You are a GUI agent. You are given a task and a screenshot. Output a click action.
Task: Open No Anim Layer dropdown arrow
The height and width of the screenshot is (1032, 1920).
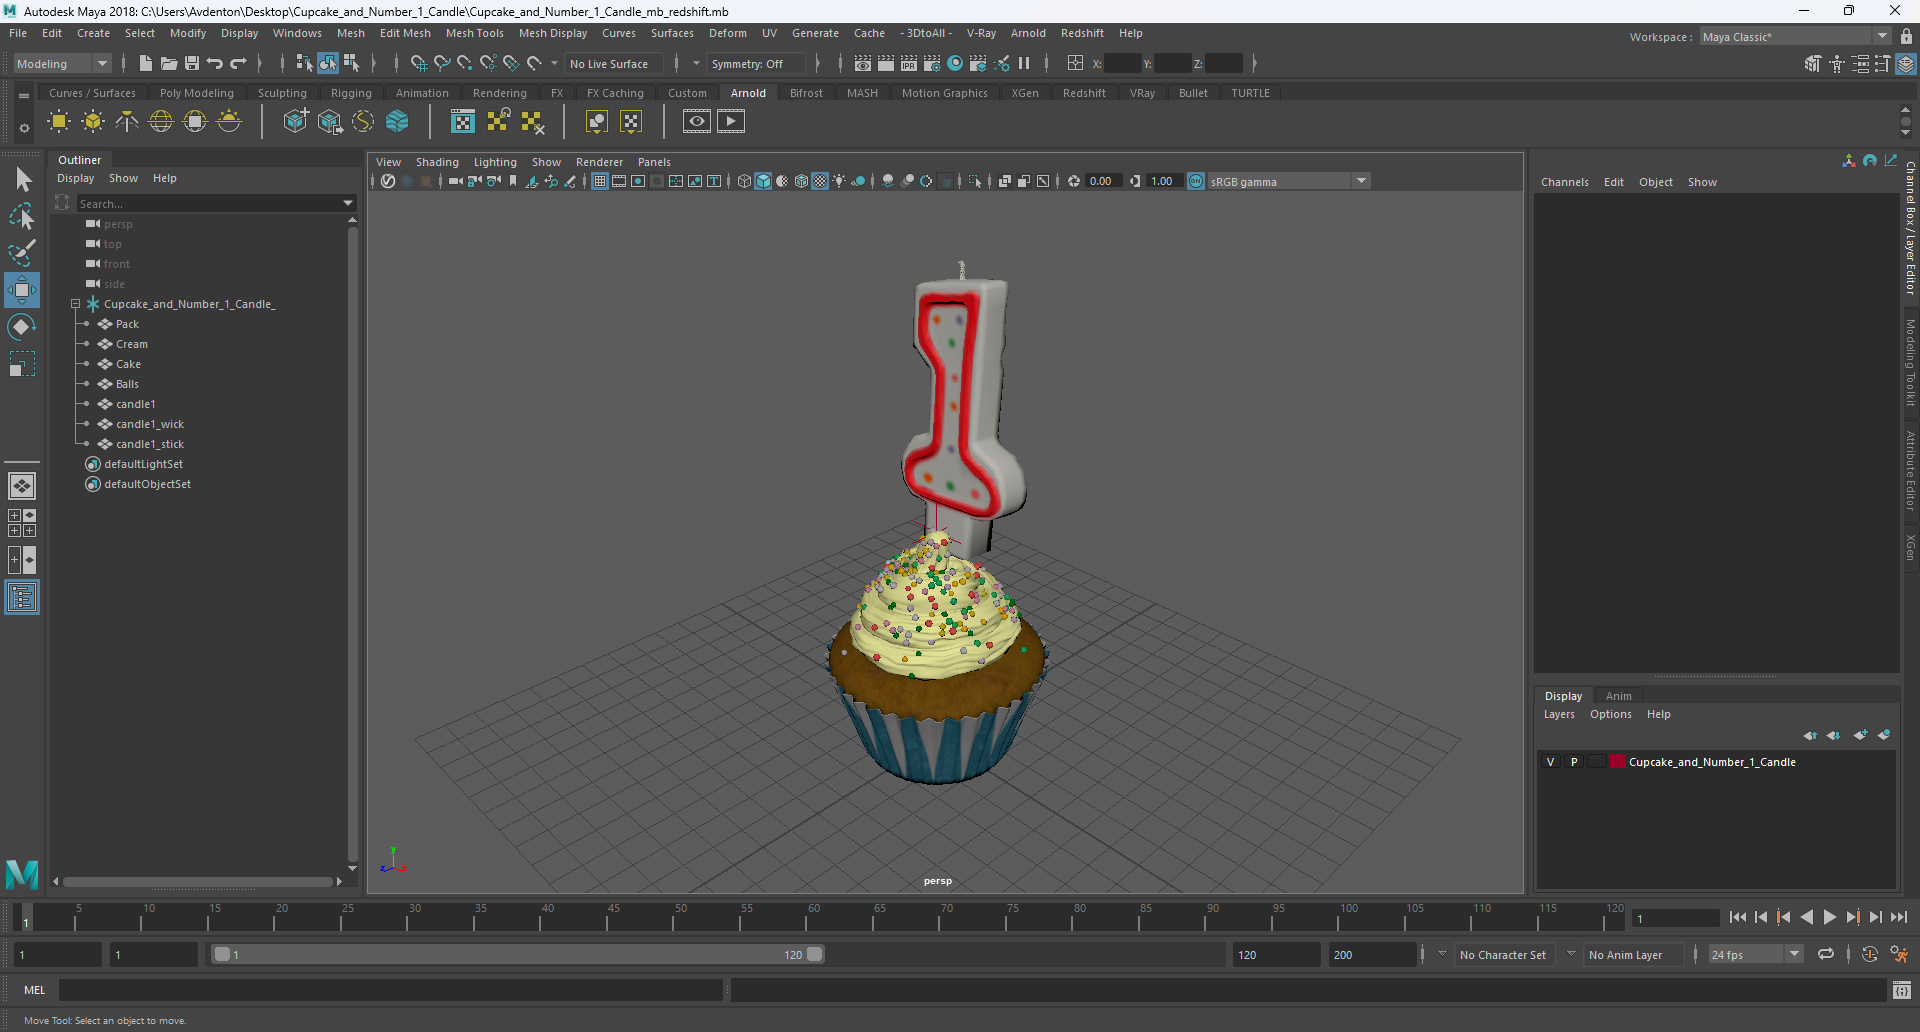tap(1571, 954)
